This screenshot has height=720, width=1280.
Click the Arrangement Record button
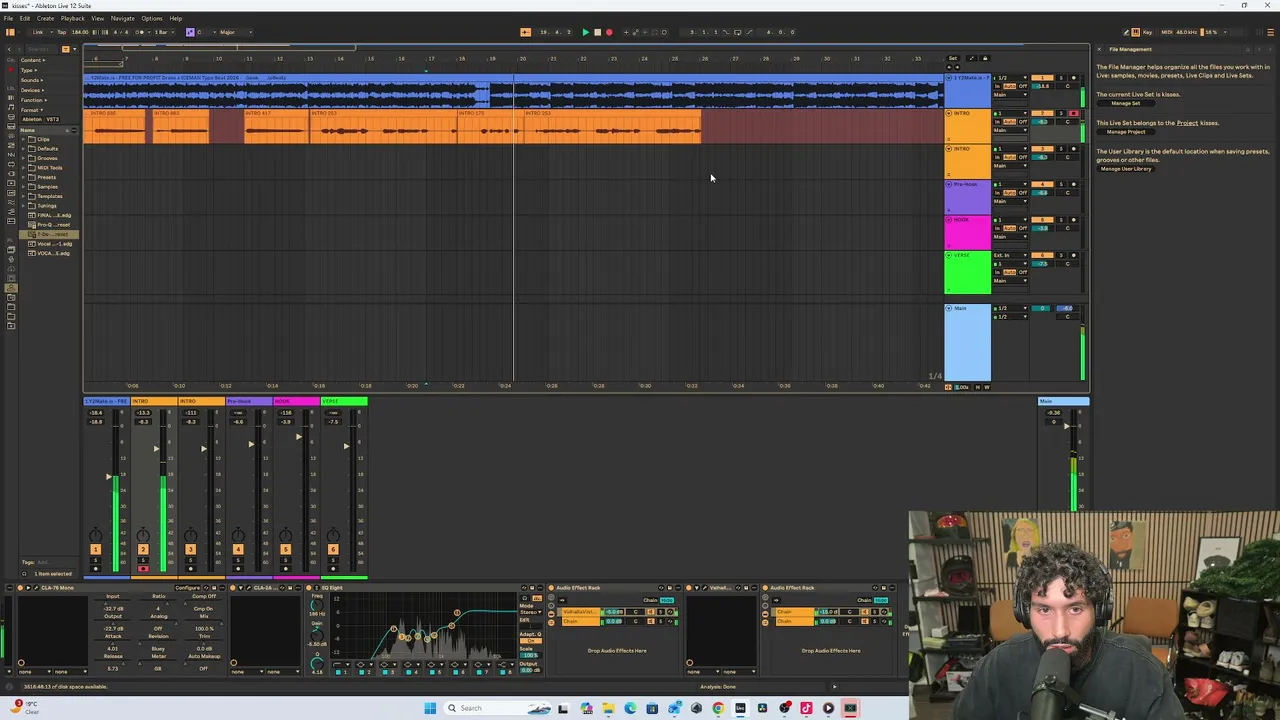(x=609, y=32)
